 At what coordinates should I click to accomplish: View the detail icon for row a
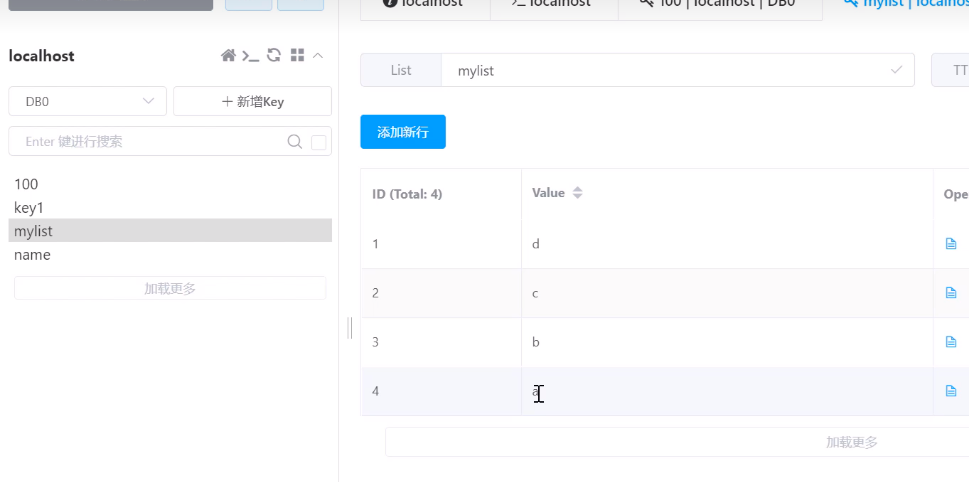click(951, 391)
